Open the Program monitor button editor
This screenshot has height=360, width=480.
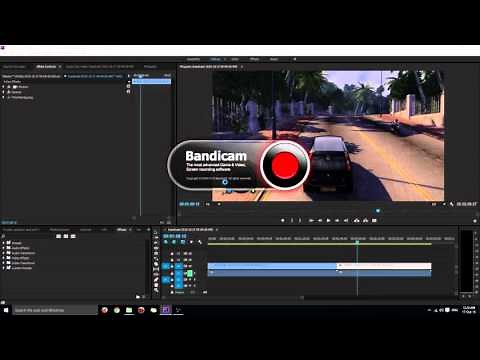click(475, 221)
